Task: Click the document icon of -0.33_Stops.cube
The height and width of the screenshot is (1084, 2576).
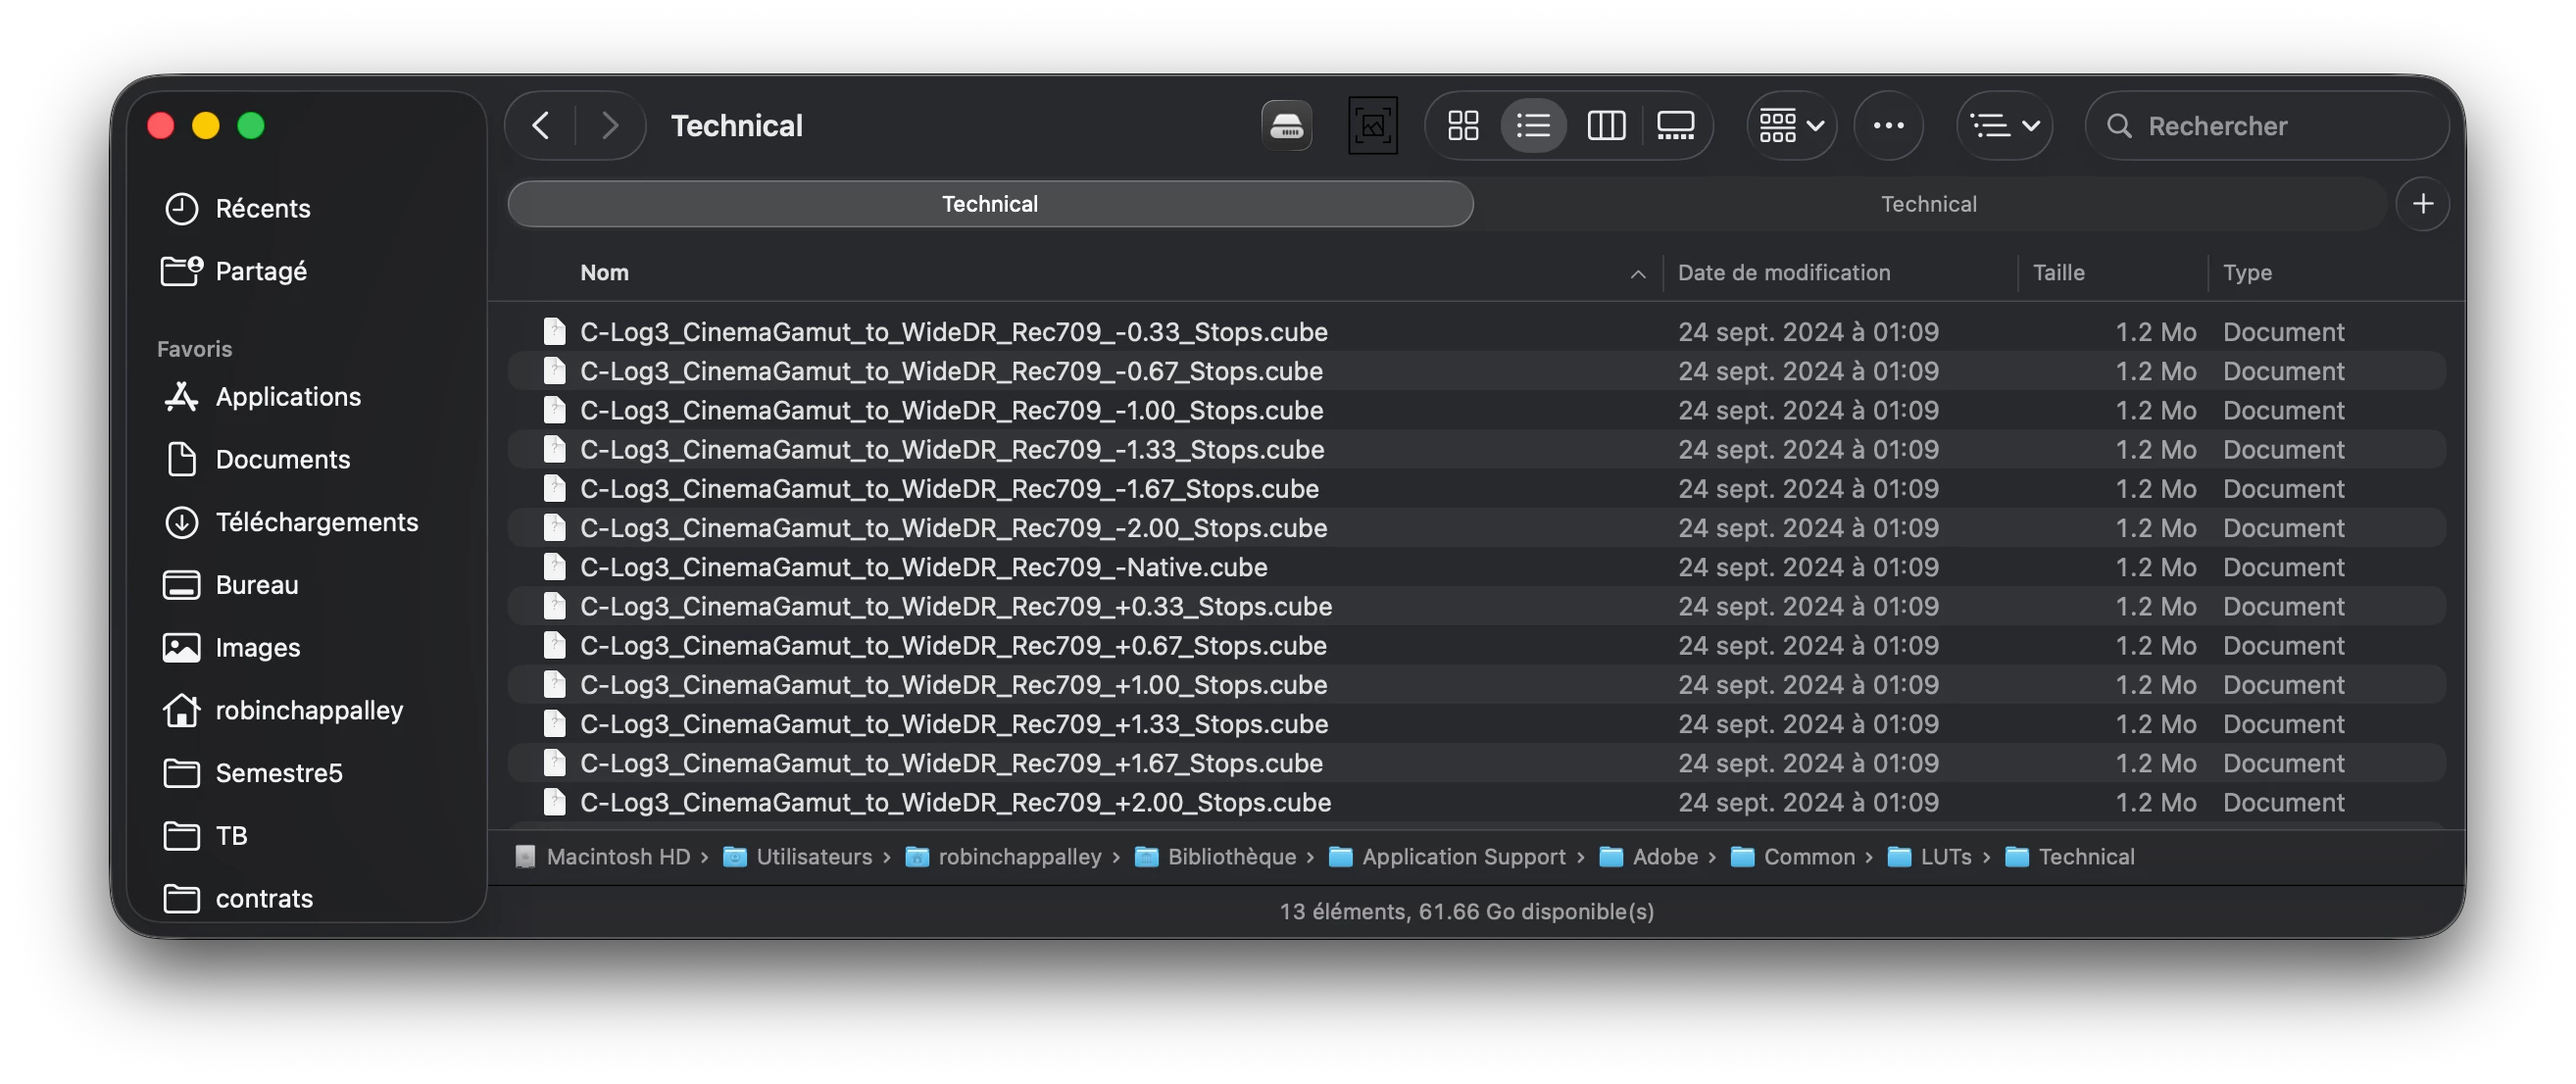Action: 554,332
